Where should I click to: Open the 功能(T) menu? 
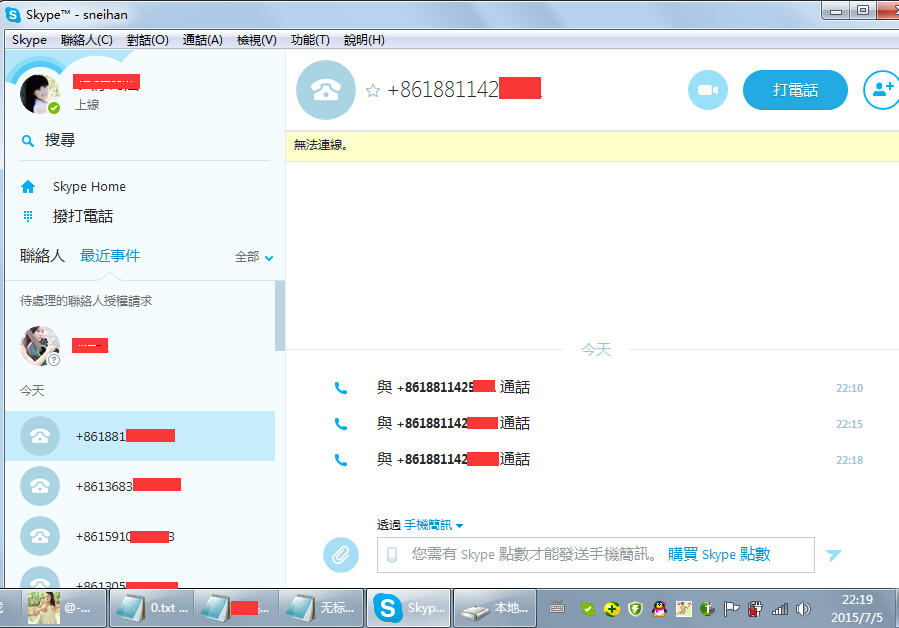click(310, 40)
